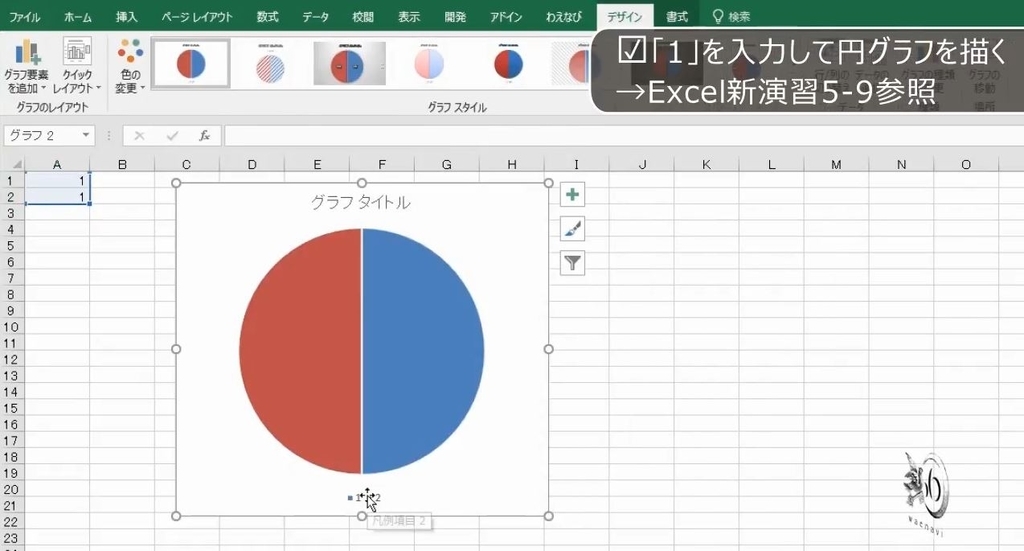This screenshot has width=1024, height=551.
Task: Click the chart's left-middle resize handle
Action: coord(176,349)
